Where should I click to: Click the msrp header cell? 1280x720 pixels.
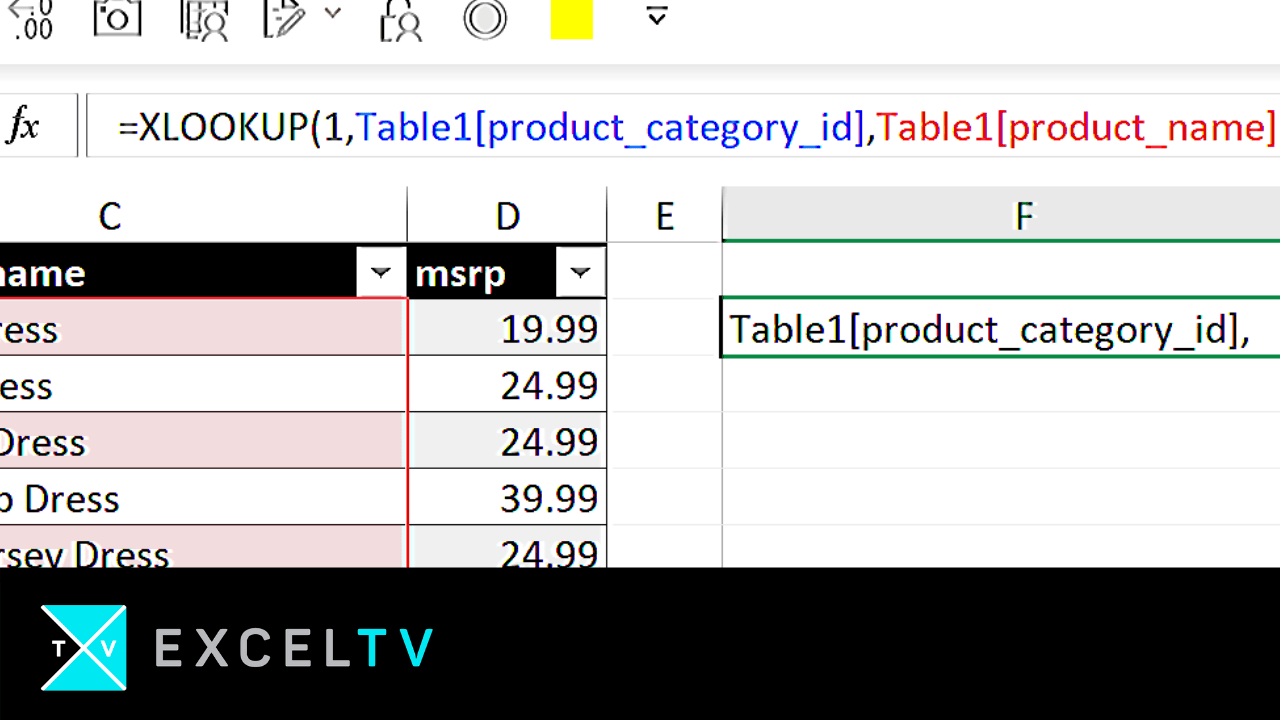[507, 271]
